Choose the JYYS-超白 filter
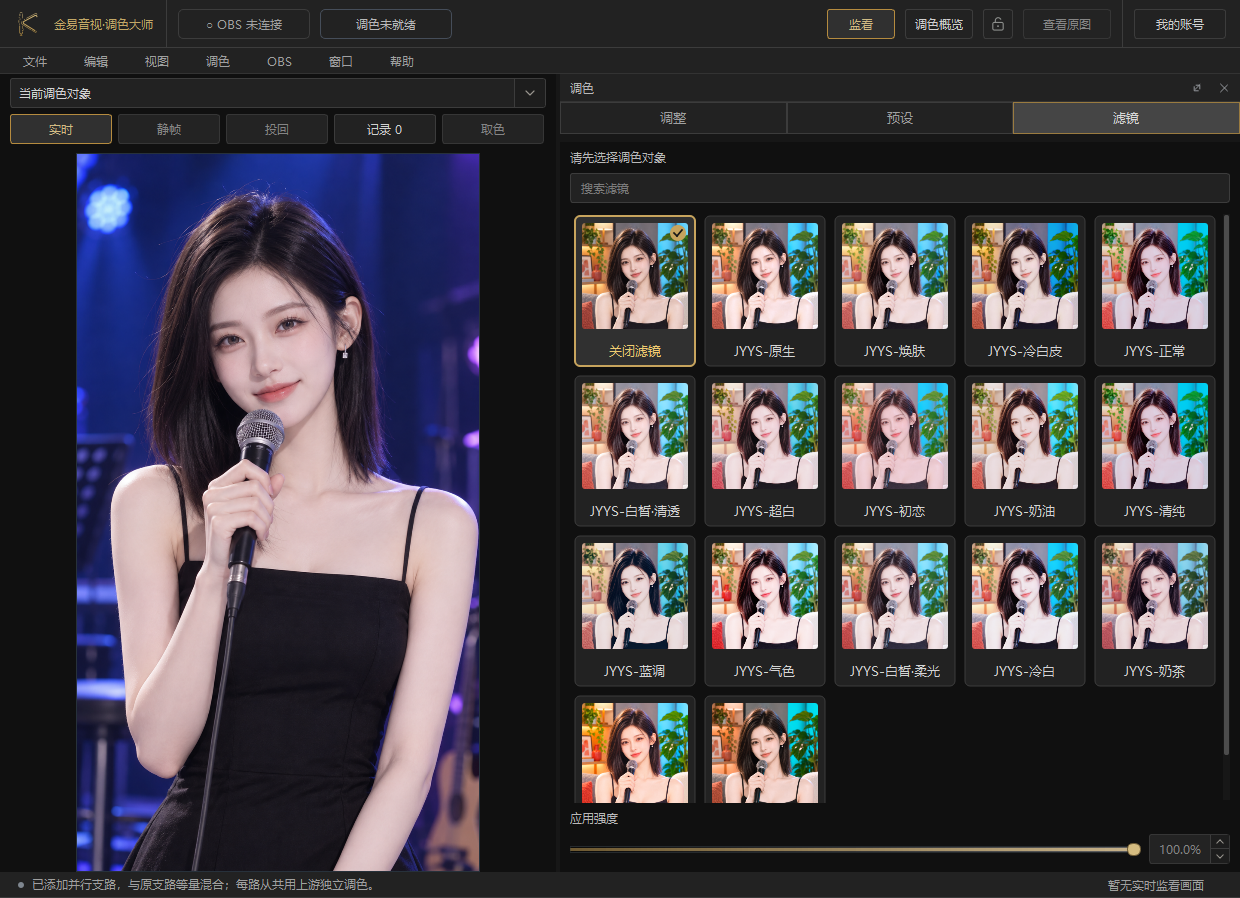 coord(765,451)
